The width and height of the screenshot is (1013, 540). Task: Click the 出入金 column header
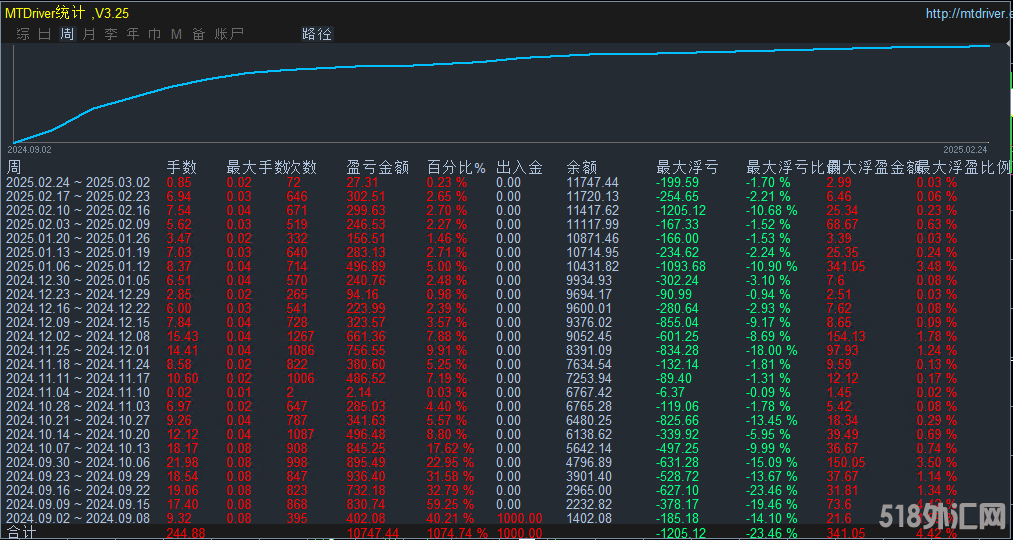(519, 167)
